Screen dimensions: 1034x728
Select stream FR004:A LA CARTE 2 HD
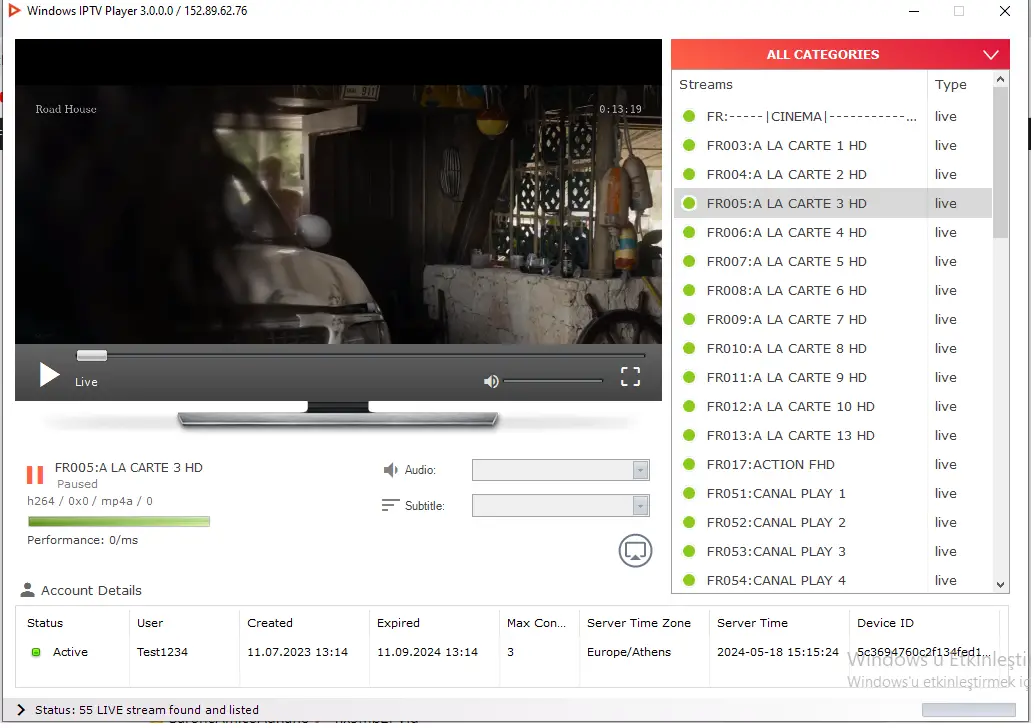(834, 175)
